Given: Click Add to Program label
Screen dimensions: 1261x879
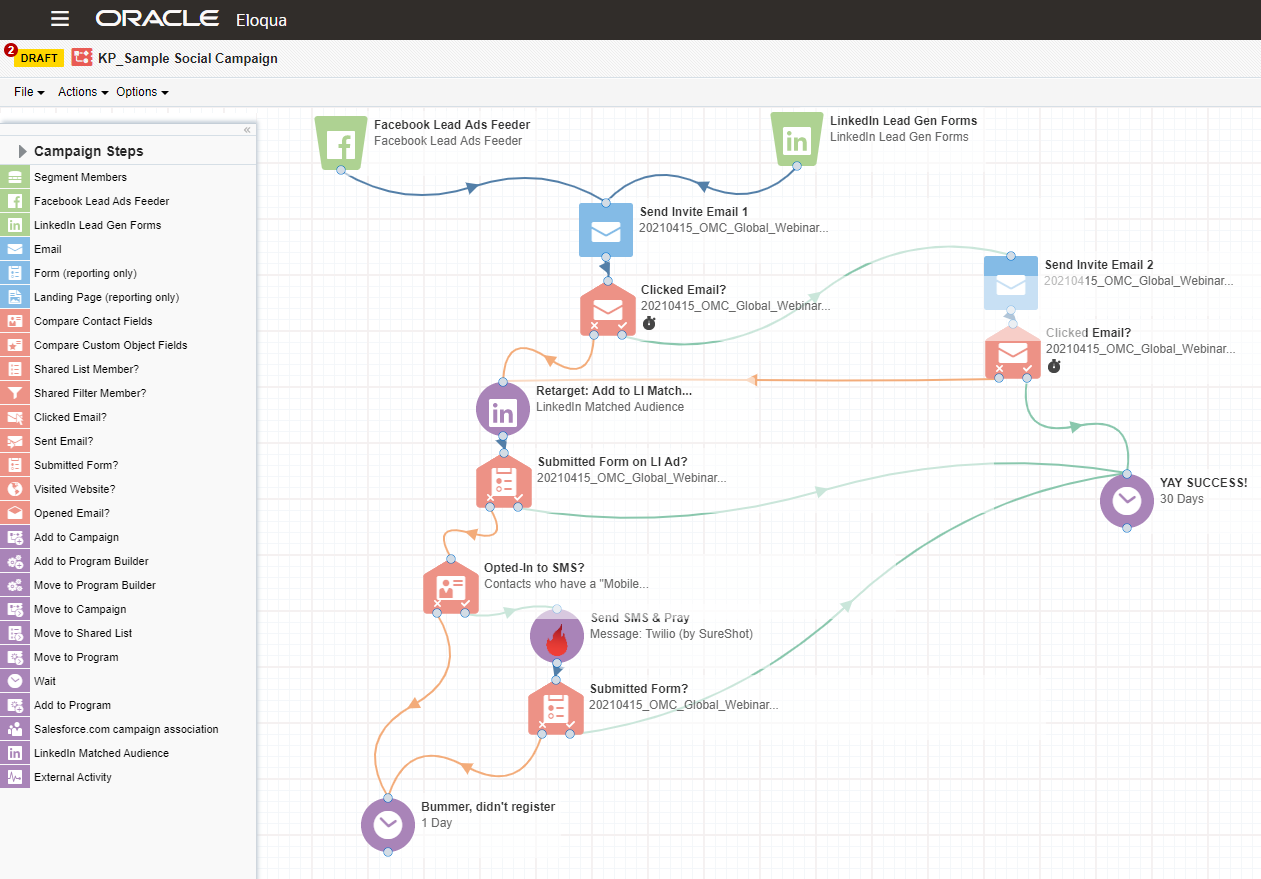Looking at the screenshot, I should click(x=72, y=705).
